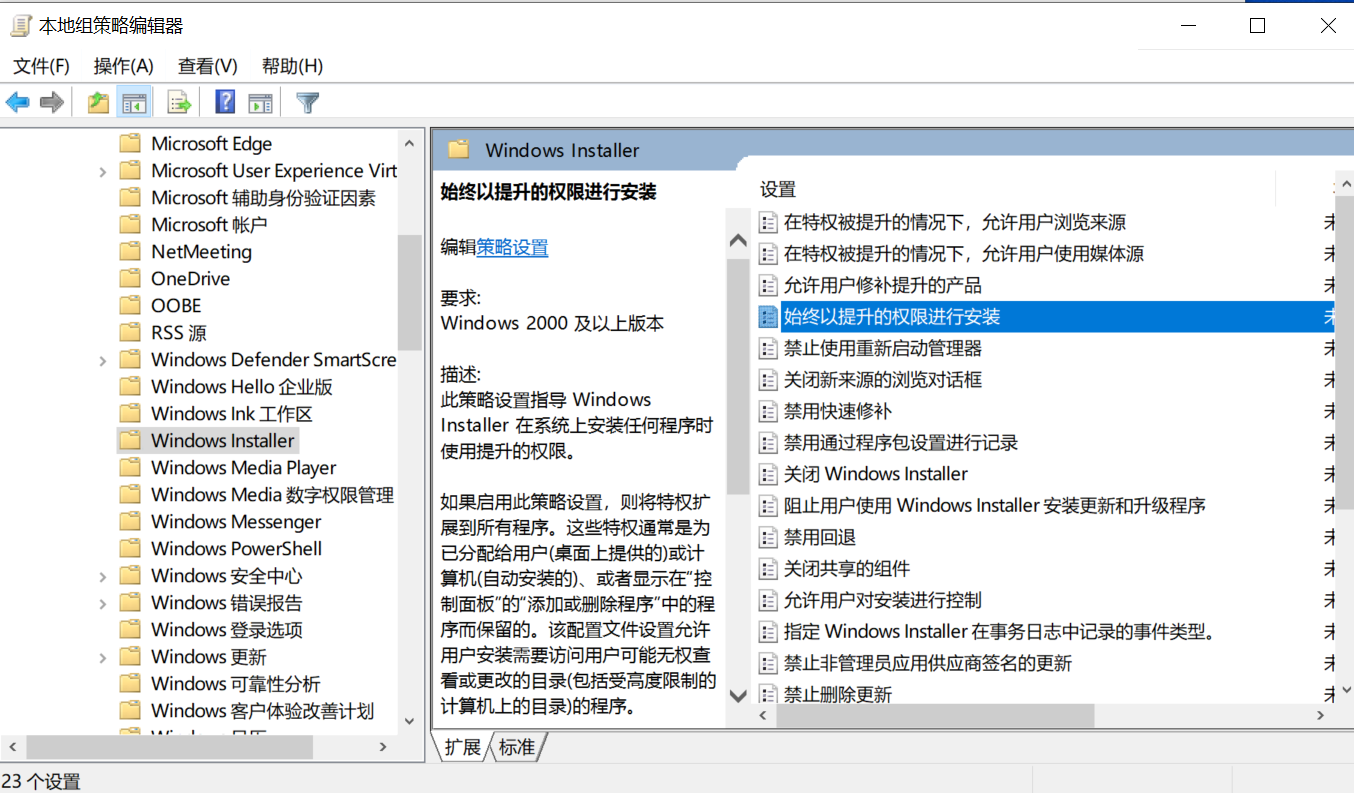Screen dimensions: 1354x793
Task: Toggle Show/Hide Console Tree toolbar button
Action: 133,102
